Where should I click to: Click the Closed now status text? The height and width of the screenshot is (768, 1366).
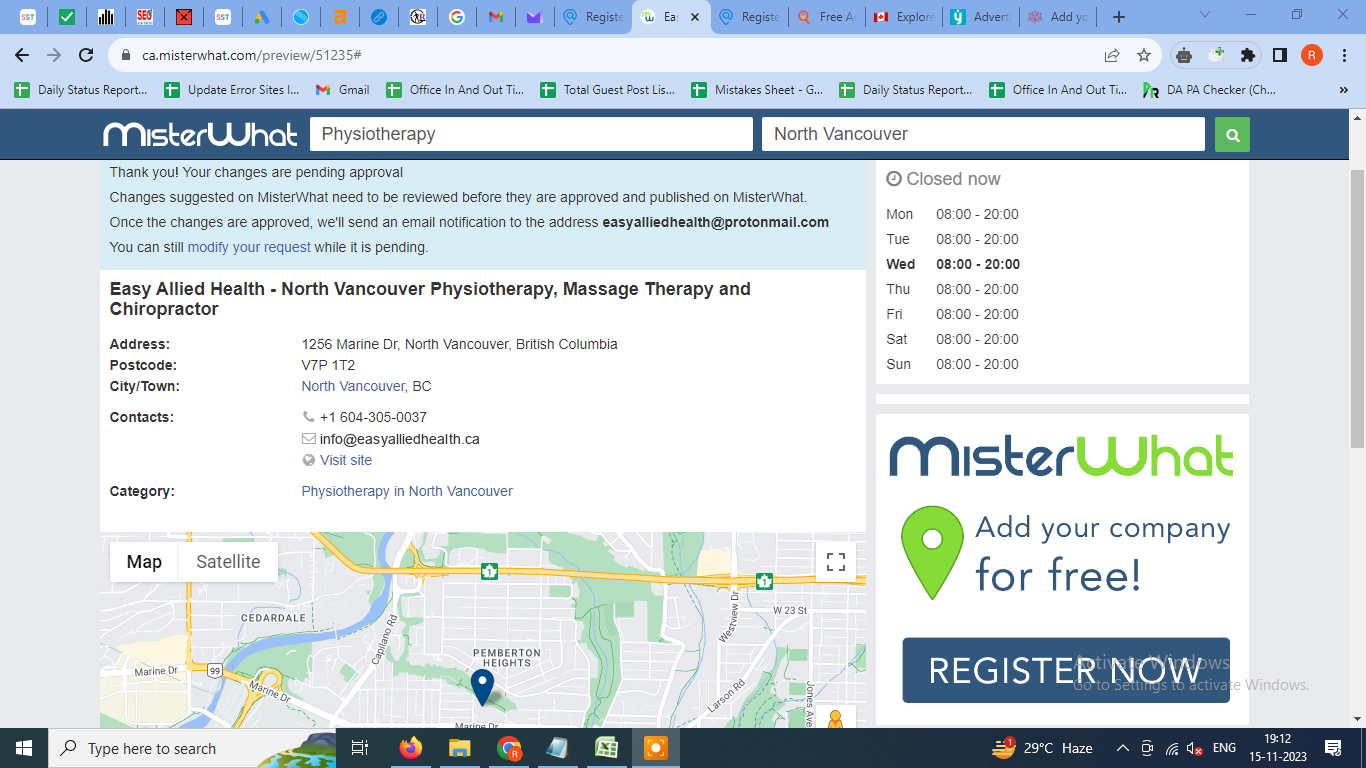pos(953,179)
